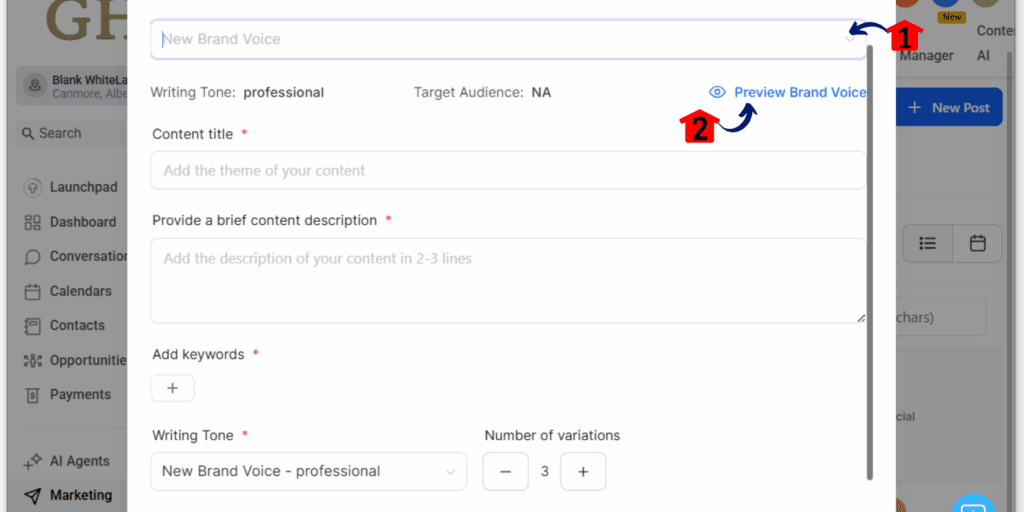
Task: Switch to the list view icon
Action: click(x=927, y=244)
